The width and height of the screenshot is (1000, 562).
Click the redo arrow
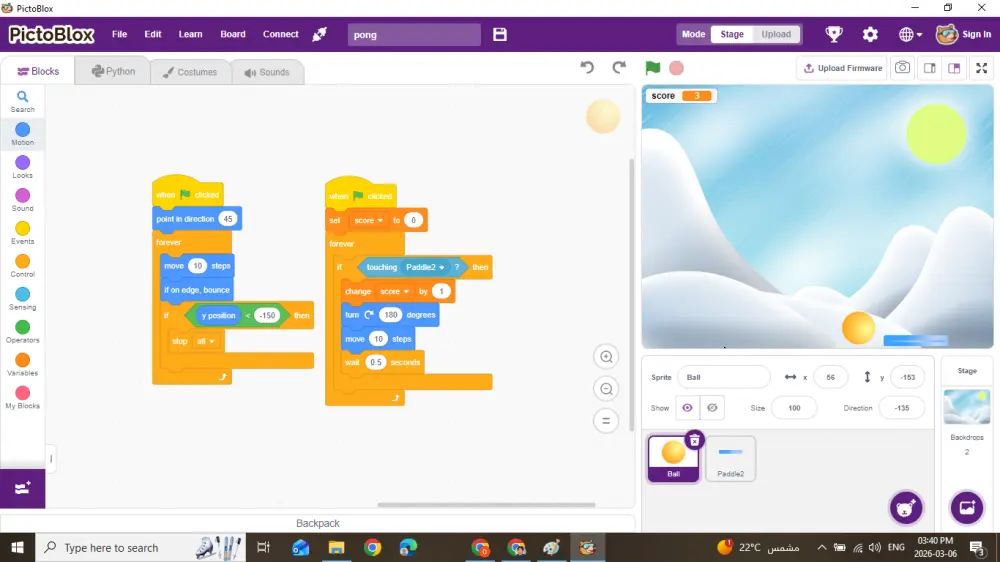pyautogui.click(x=619, y=68)
